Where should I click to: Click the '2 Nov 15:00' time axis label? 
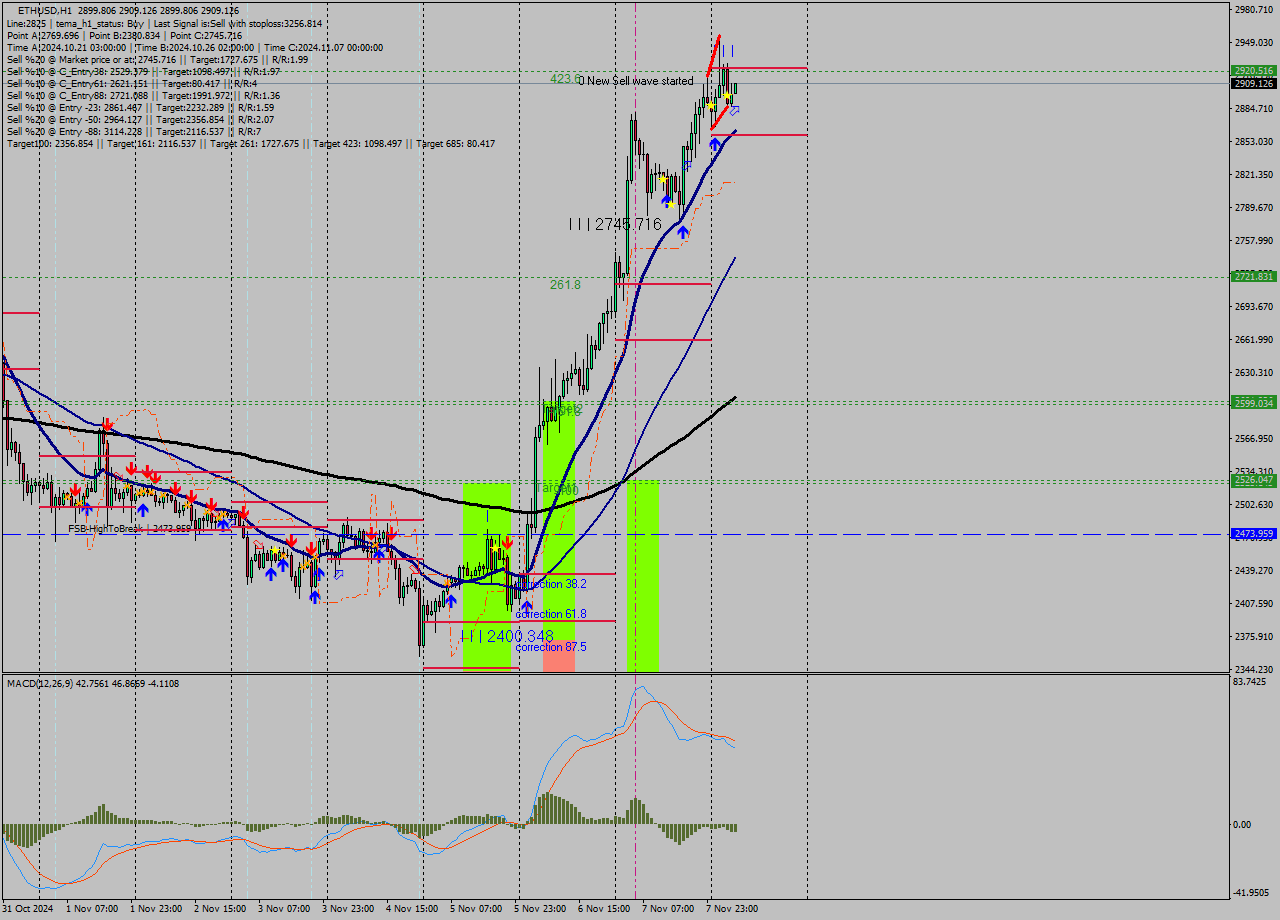(219, 909)
